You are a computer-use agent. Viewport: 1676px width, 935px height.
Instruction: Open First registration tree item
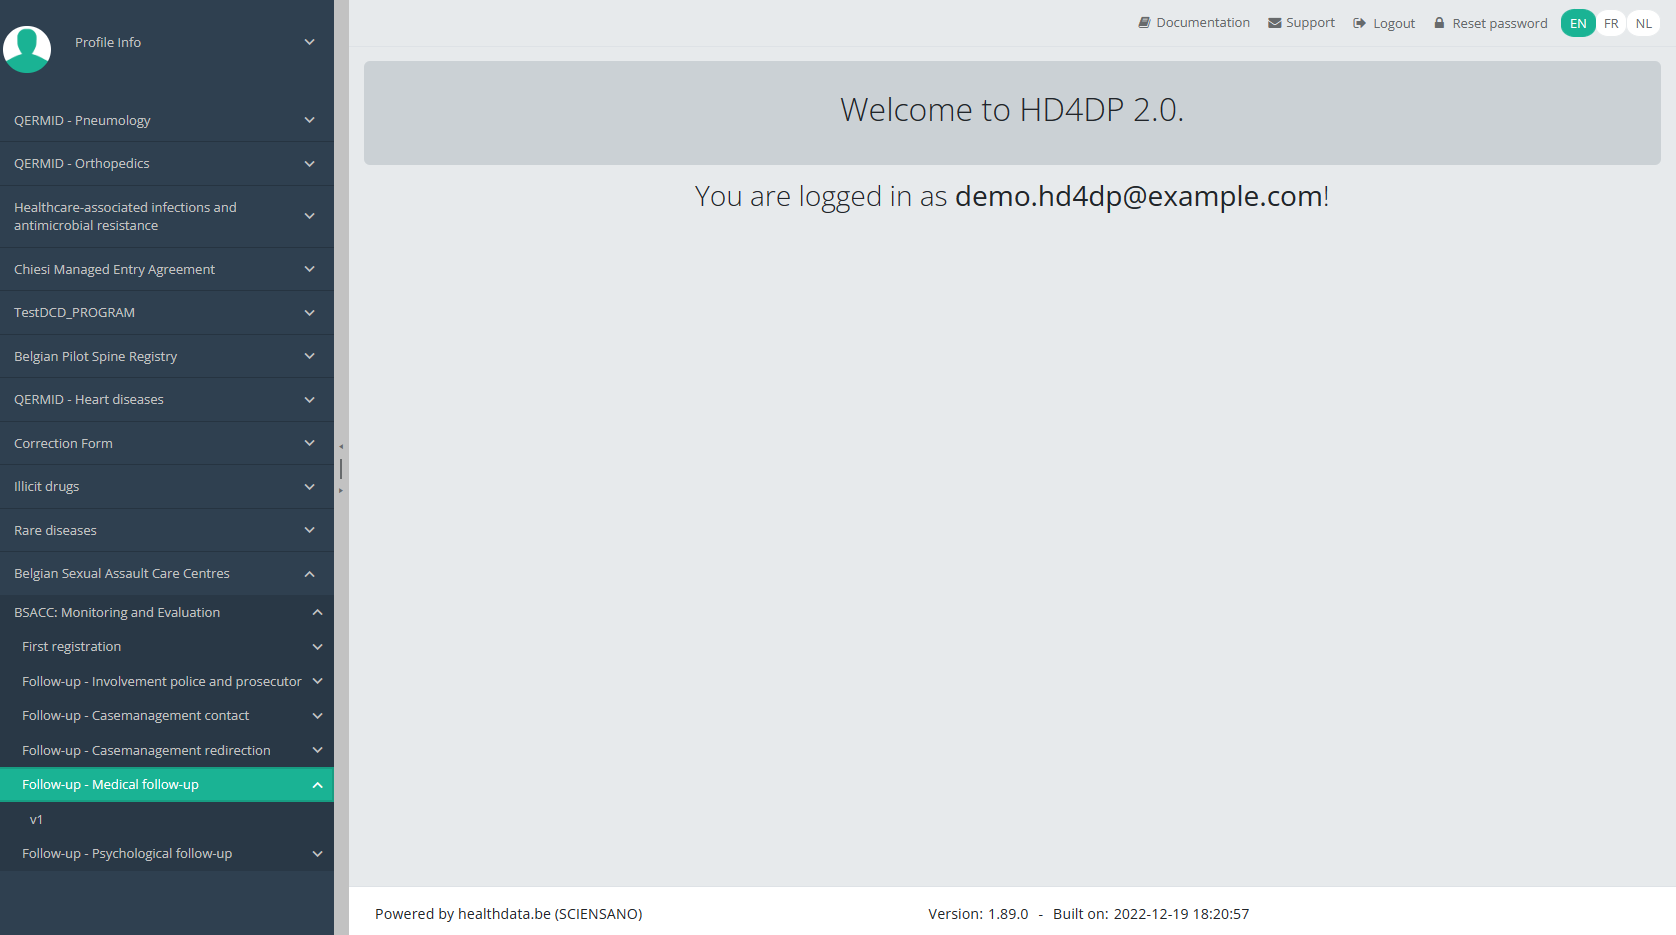pos(72,647)
